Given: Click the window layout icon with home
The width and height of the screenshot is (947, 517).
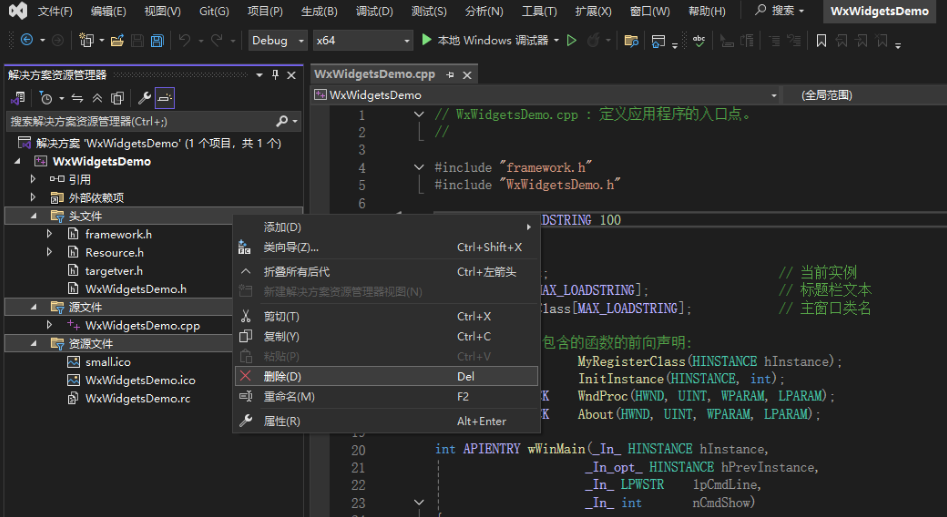Looking at the screenshot, I should [x=658, y=40].
